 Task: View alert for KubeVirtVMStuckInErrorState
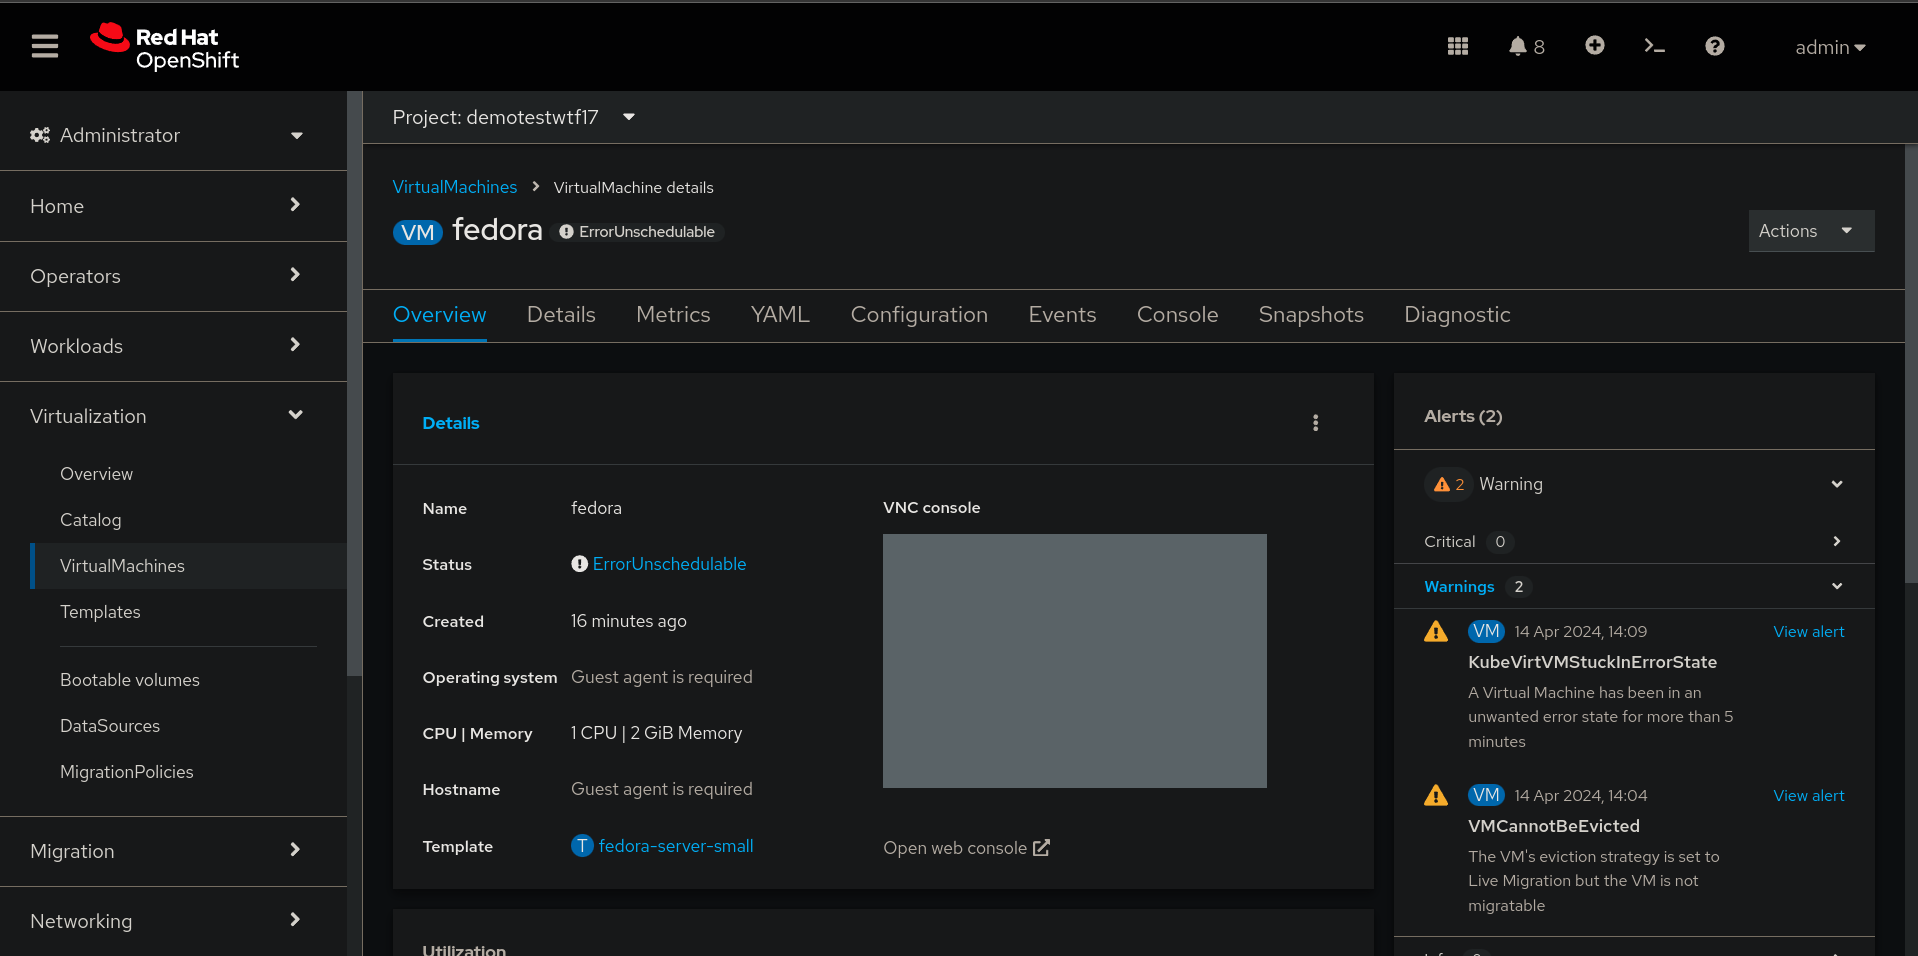click(1808, 632)
